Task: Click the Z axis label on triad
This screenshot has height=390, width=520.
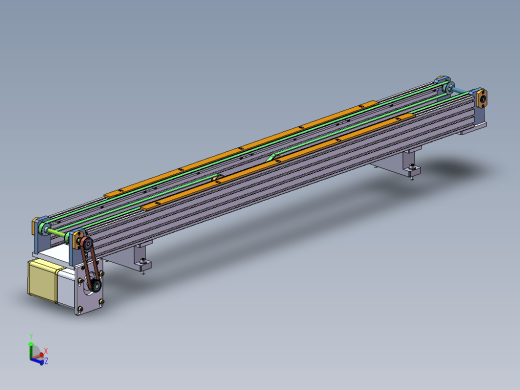Action: point(46,361)
